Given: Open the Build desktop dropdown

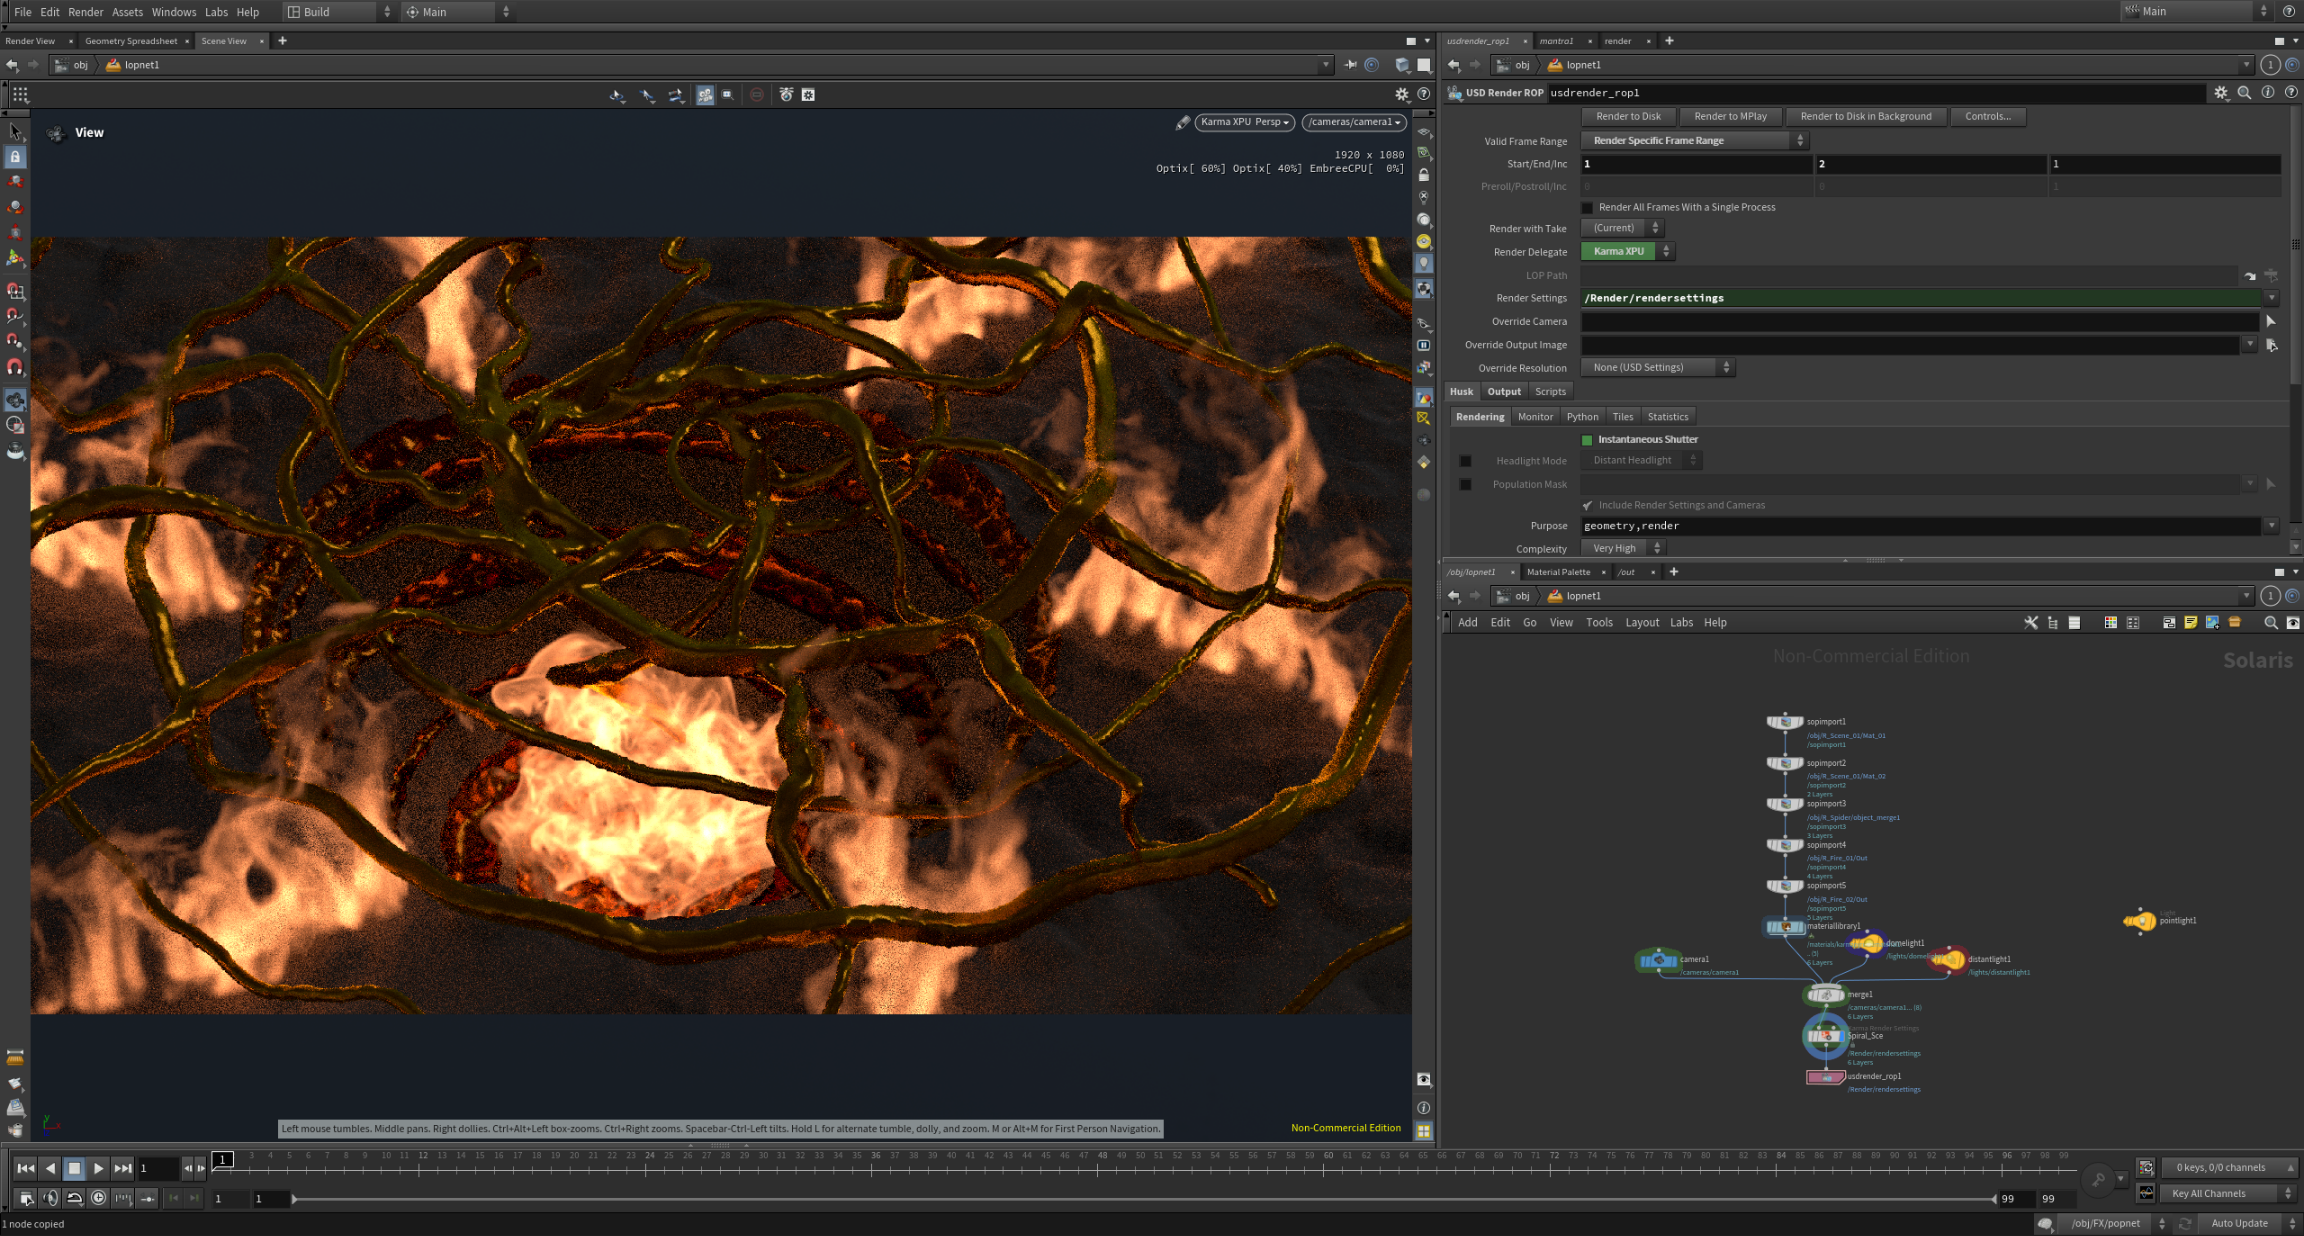Looking at the screenshot, I should click(339, 12).
